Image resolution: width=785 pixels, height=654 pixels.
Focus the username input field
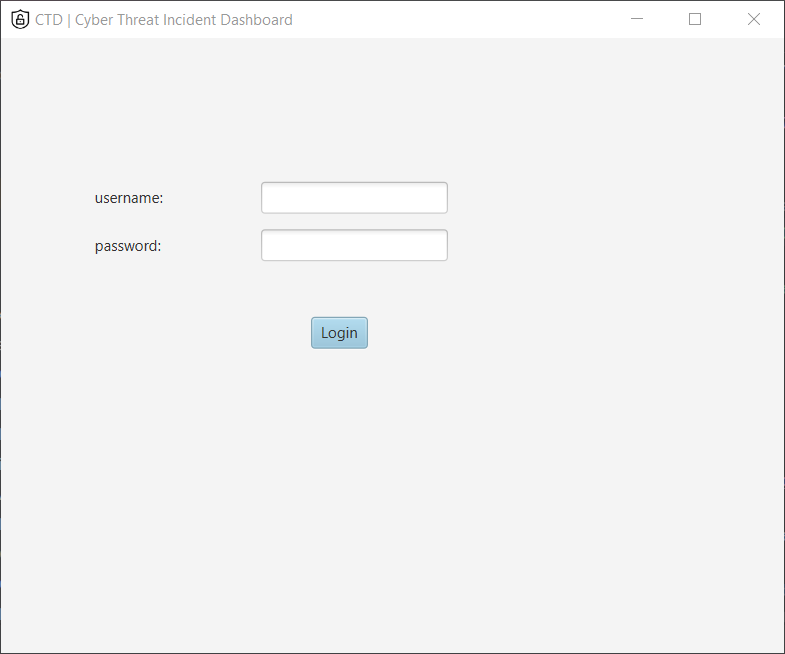point(354,198)
